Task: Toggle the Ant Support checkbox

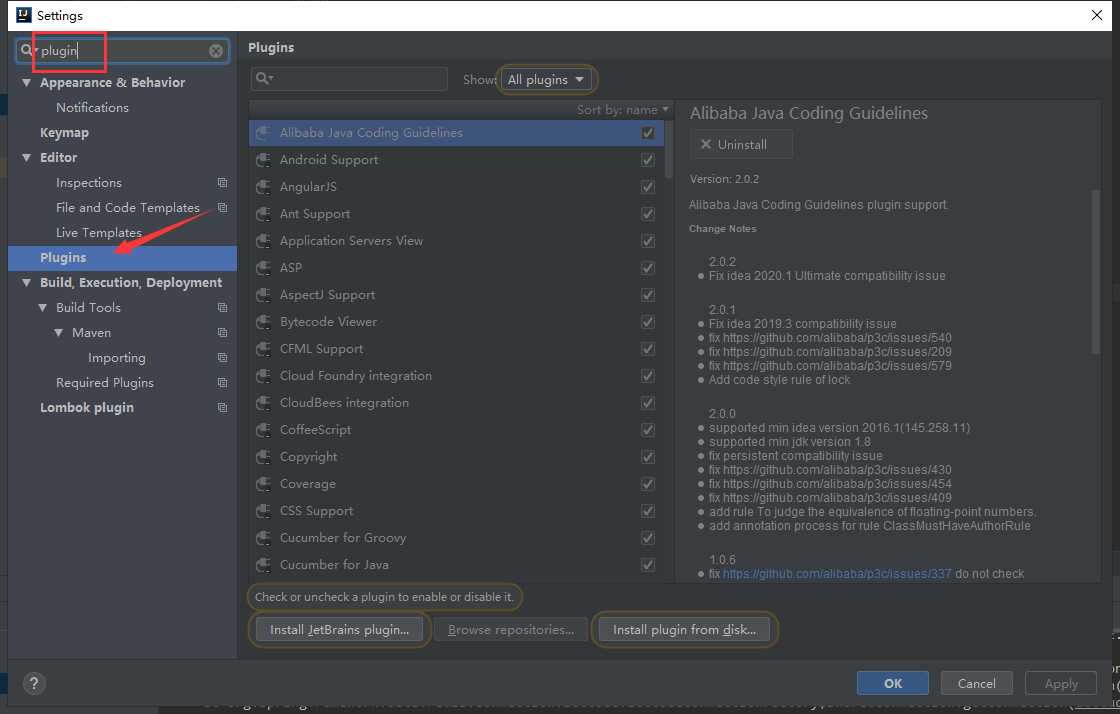Action: 648,214
